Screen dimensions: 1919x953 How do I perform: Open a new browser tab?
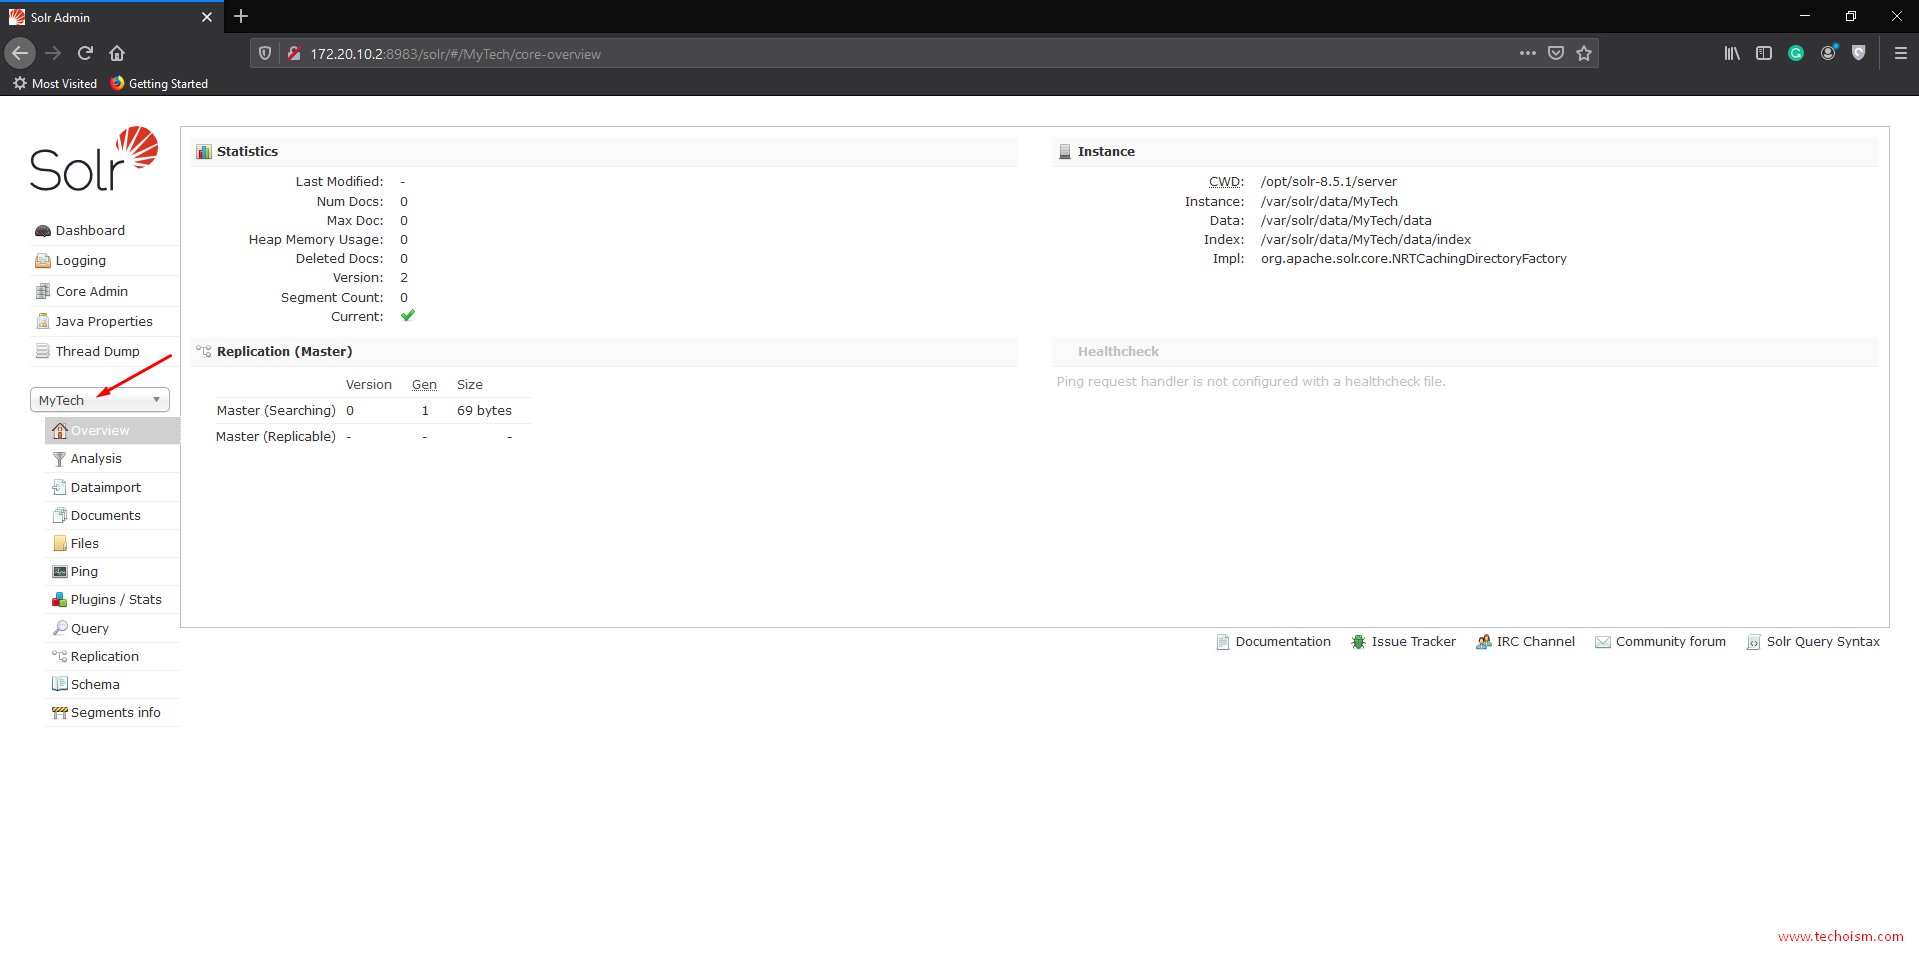point(241,17)
